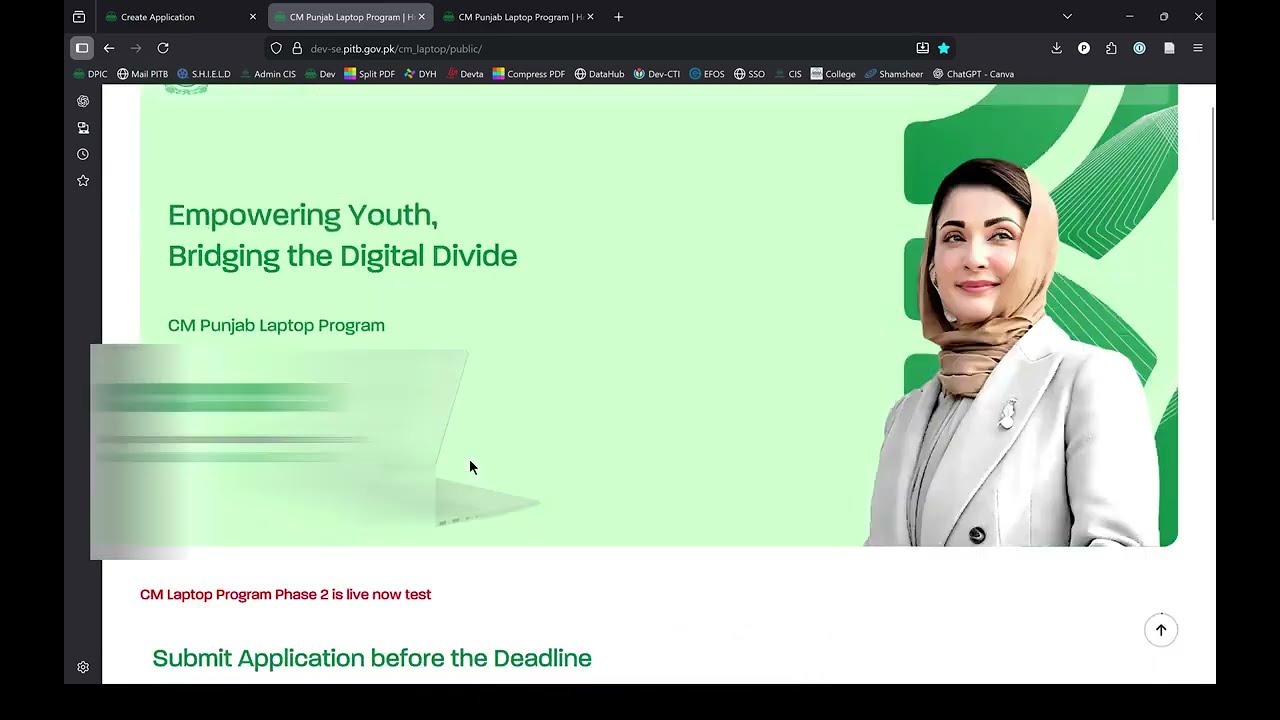1280x720 pixels.
Task: Close the Create Application tab
Action: [x=252, y=17]
